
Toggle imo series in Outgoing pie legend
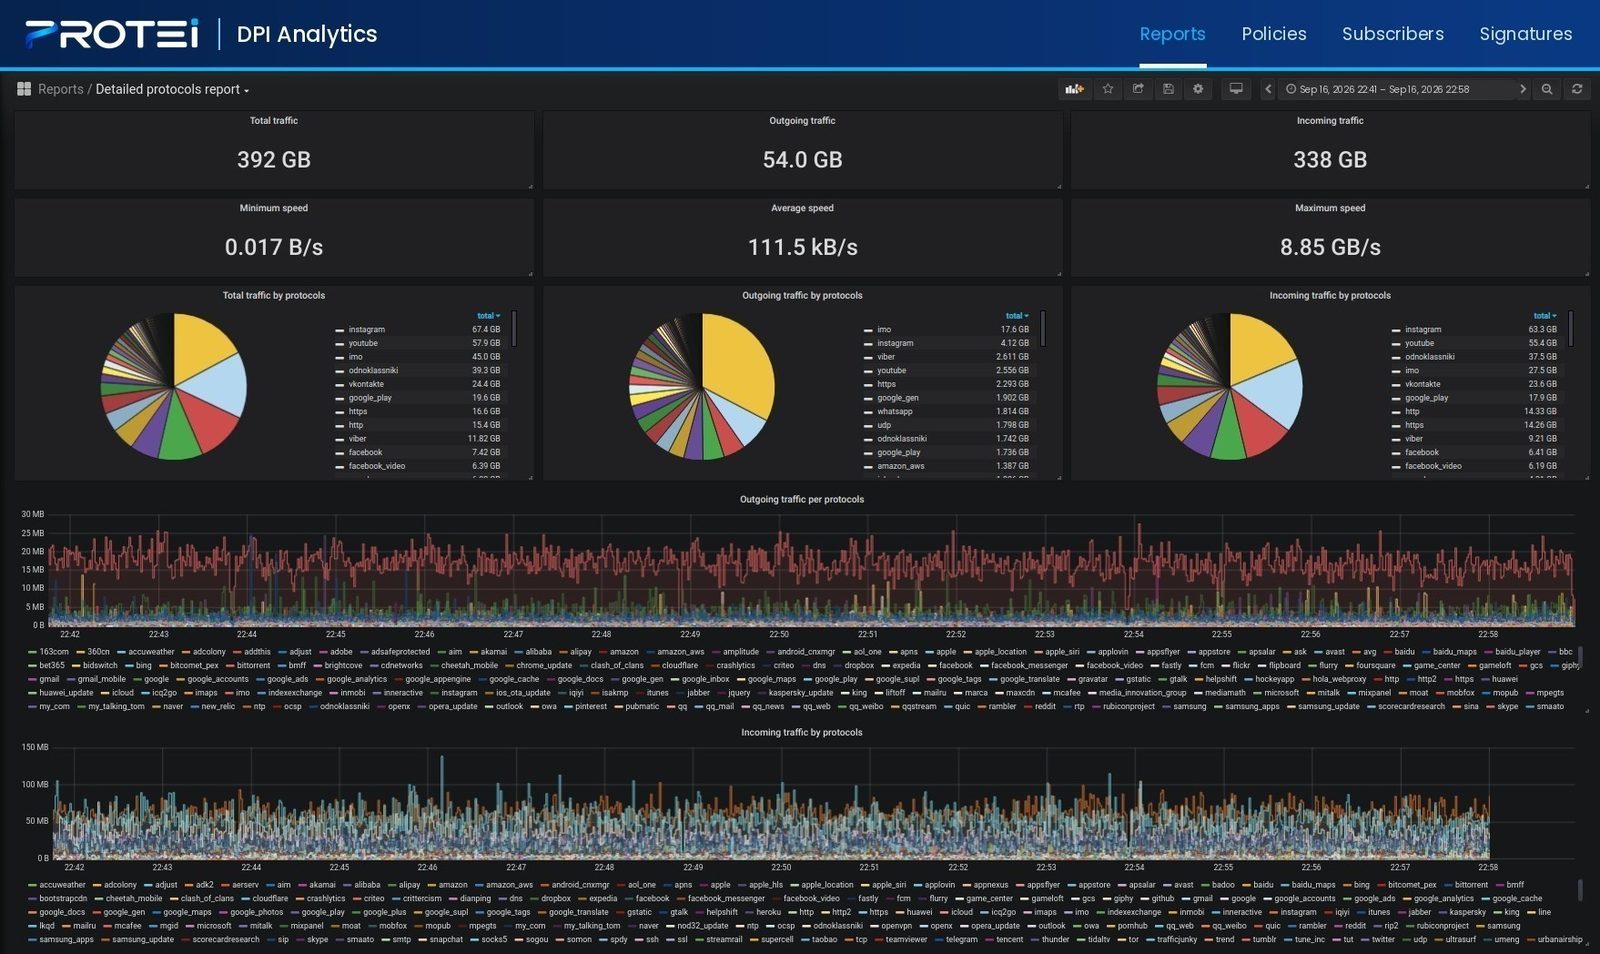click(x=884, y=329)
